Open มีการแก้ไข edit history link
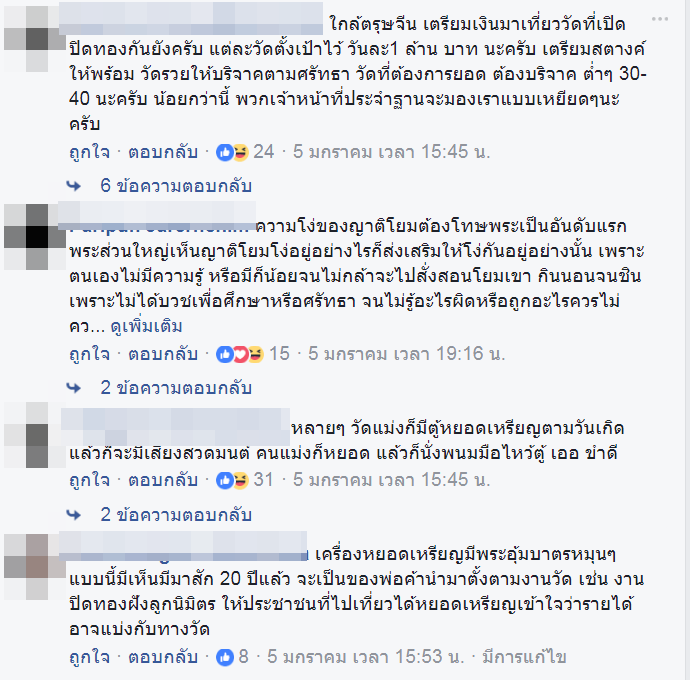 [x=524, y=657]
